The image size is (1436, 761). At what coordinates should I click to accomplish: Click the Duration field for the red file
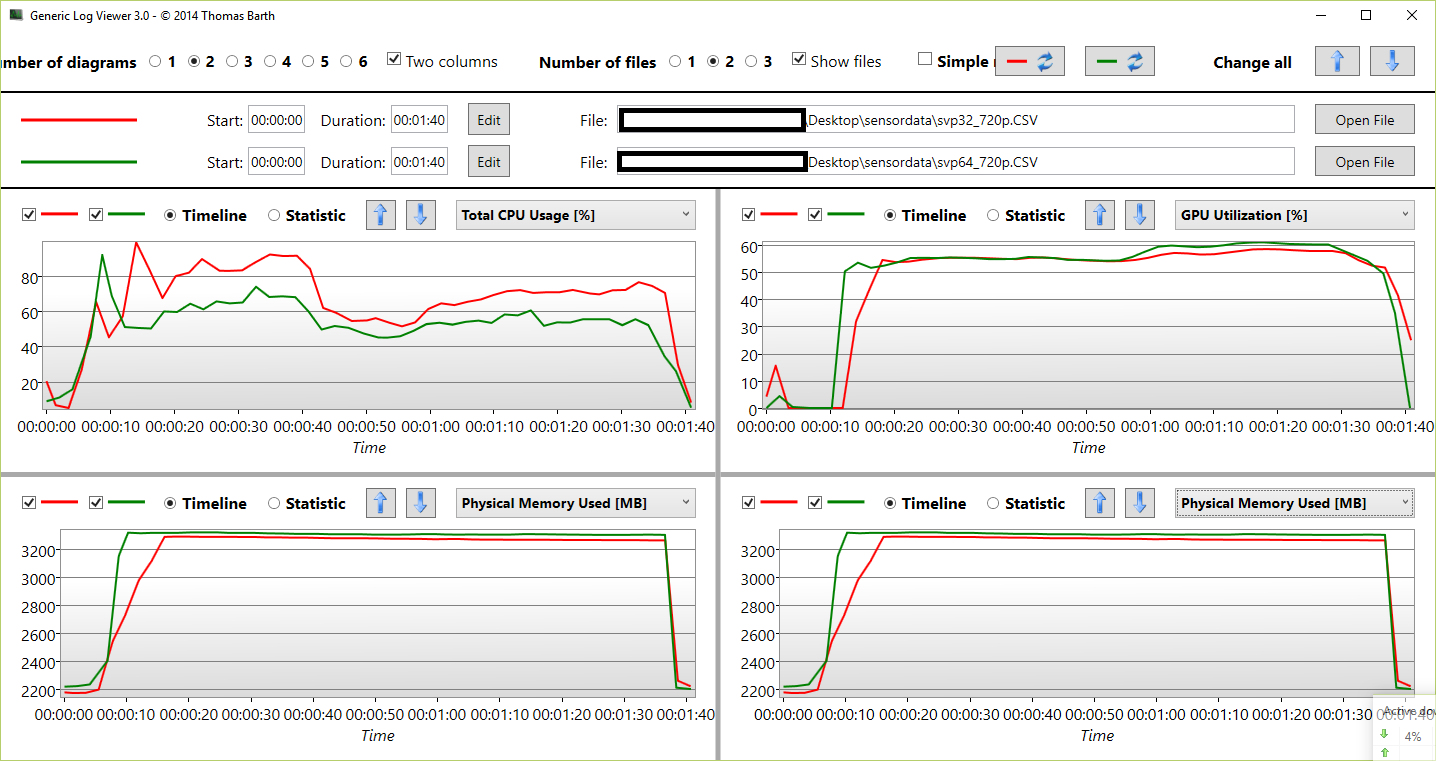(419, 120)
